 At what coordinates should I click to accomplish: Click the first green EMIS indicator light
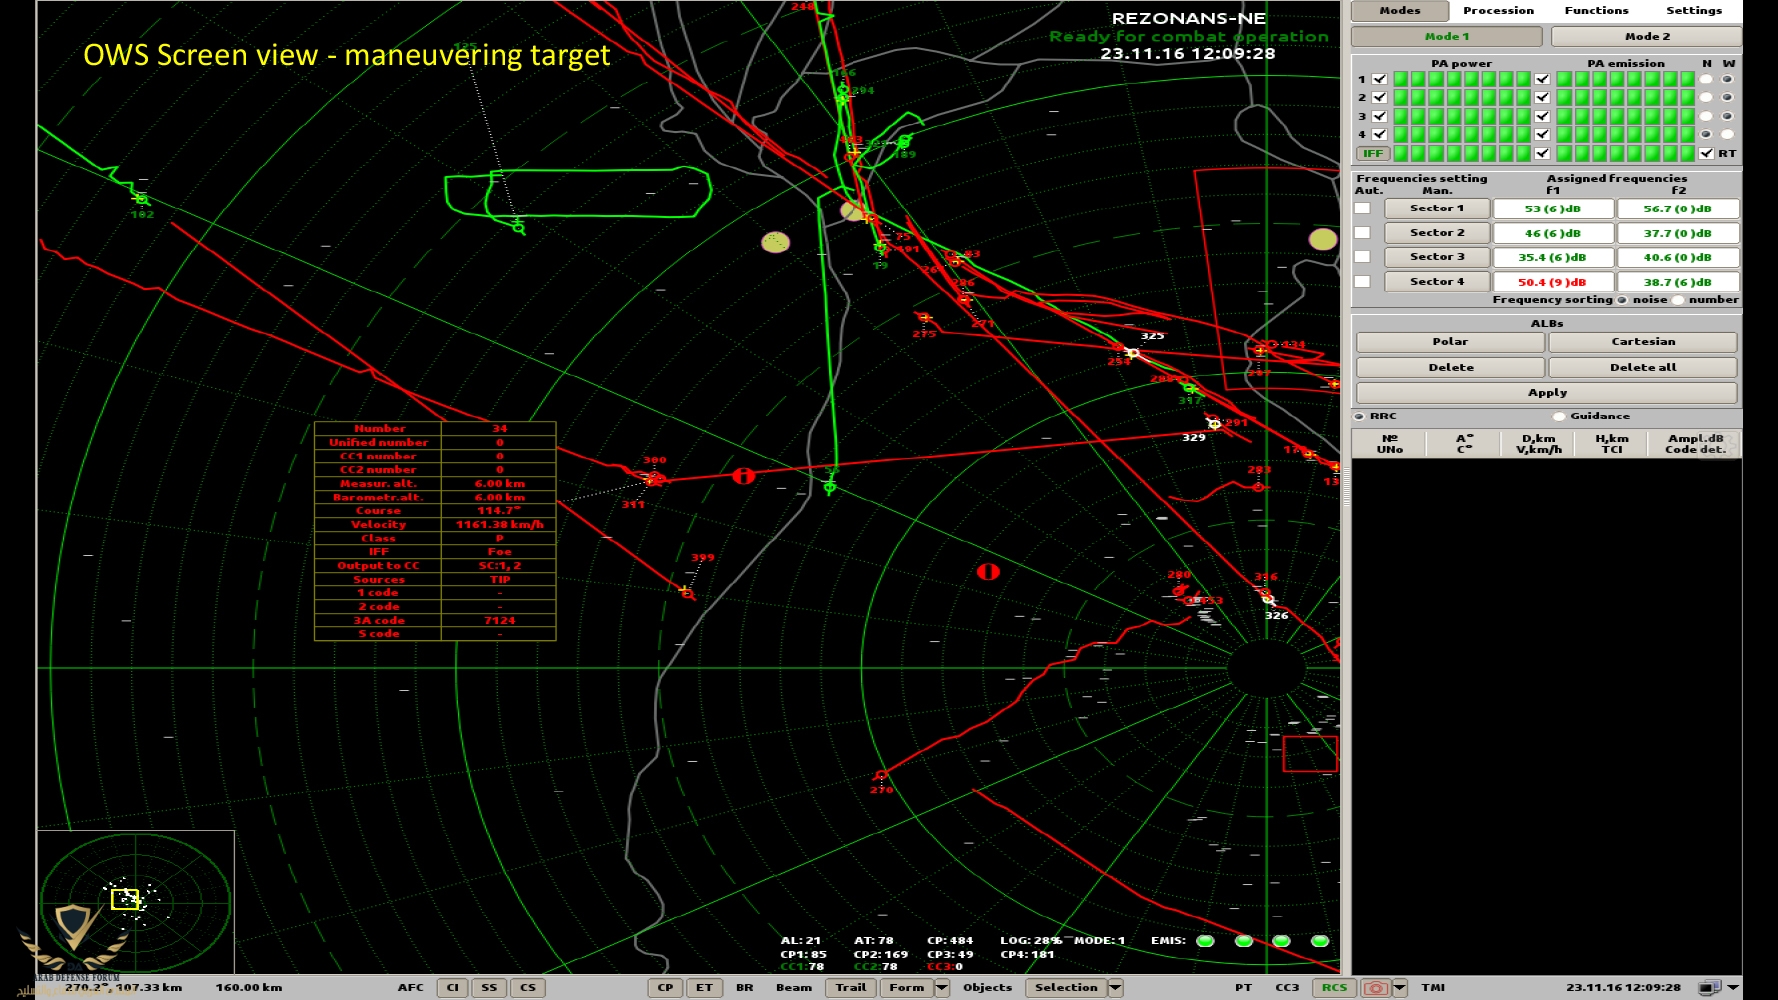1205,941
